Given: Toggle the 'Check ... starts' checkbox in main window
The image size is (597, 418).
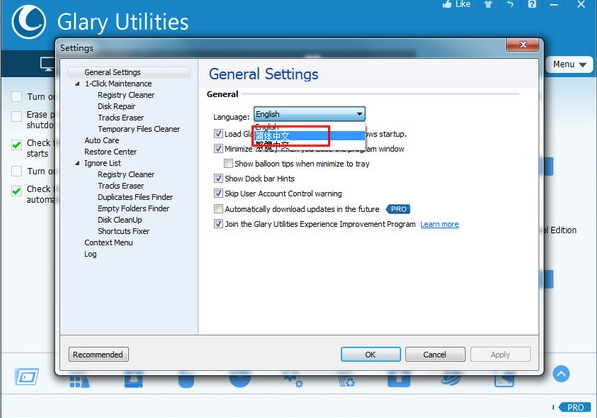Looking at the screenshot, I should (x=16, y=145).
